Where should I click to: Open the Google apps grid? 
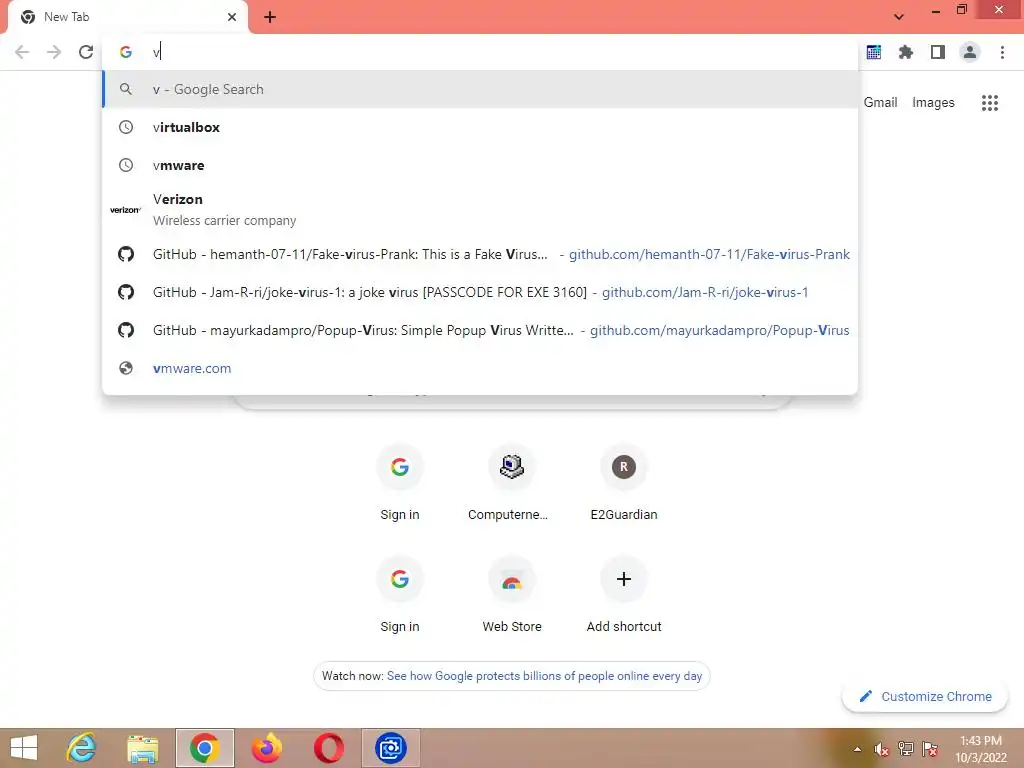tap(990, 103)
